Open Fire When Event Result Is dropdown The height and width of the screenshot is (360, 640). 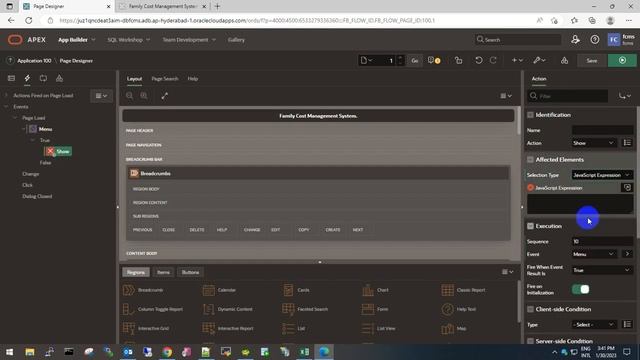(602, 270)
